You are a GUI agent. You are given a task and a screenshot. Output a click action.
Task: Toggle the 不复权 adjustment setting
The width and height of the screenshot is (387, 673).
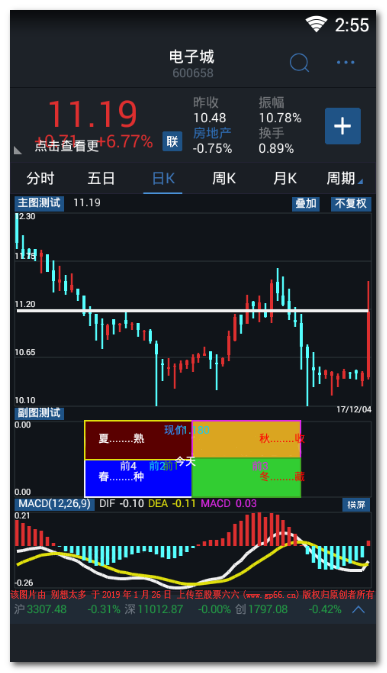pos(351,203)
